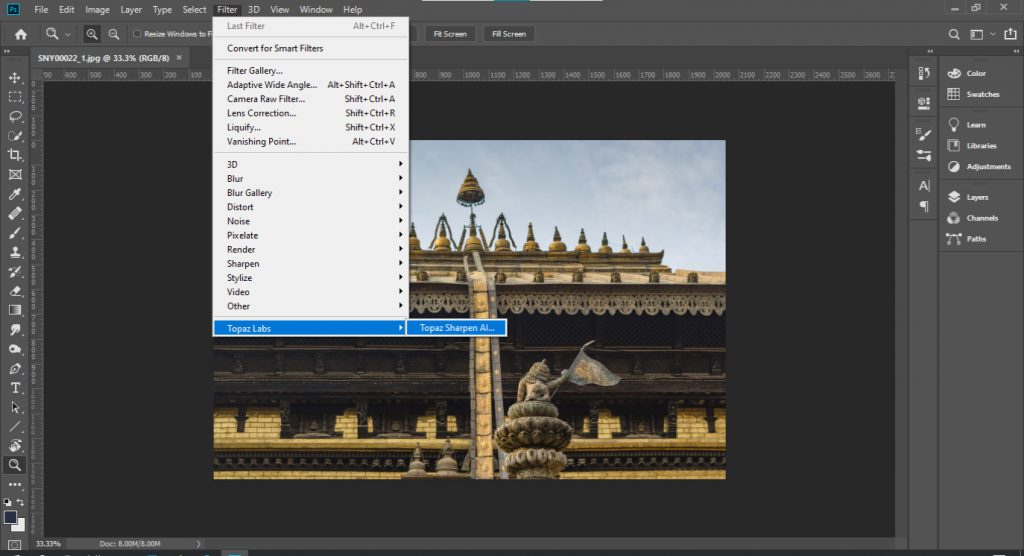Select the Horizontal Type tool
This screenshot has height=556, width=1024.
[x=15, y=388]
